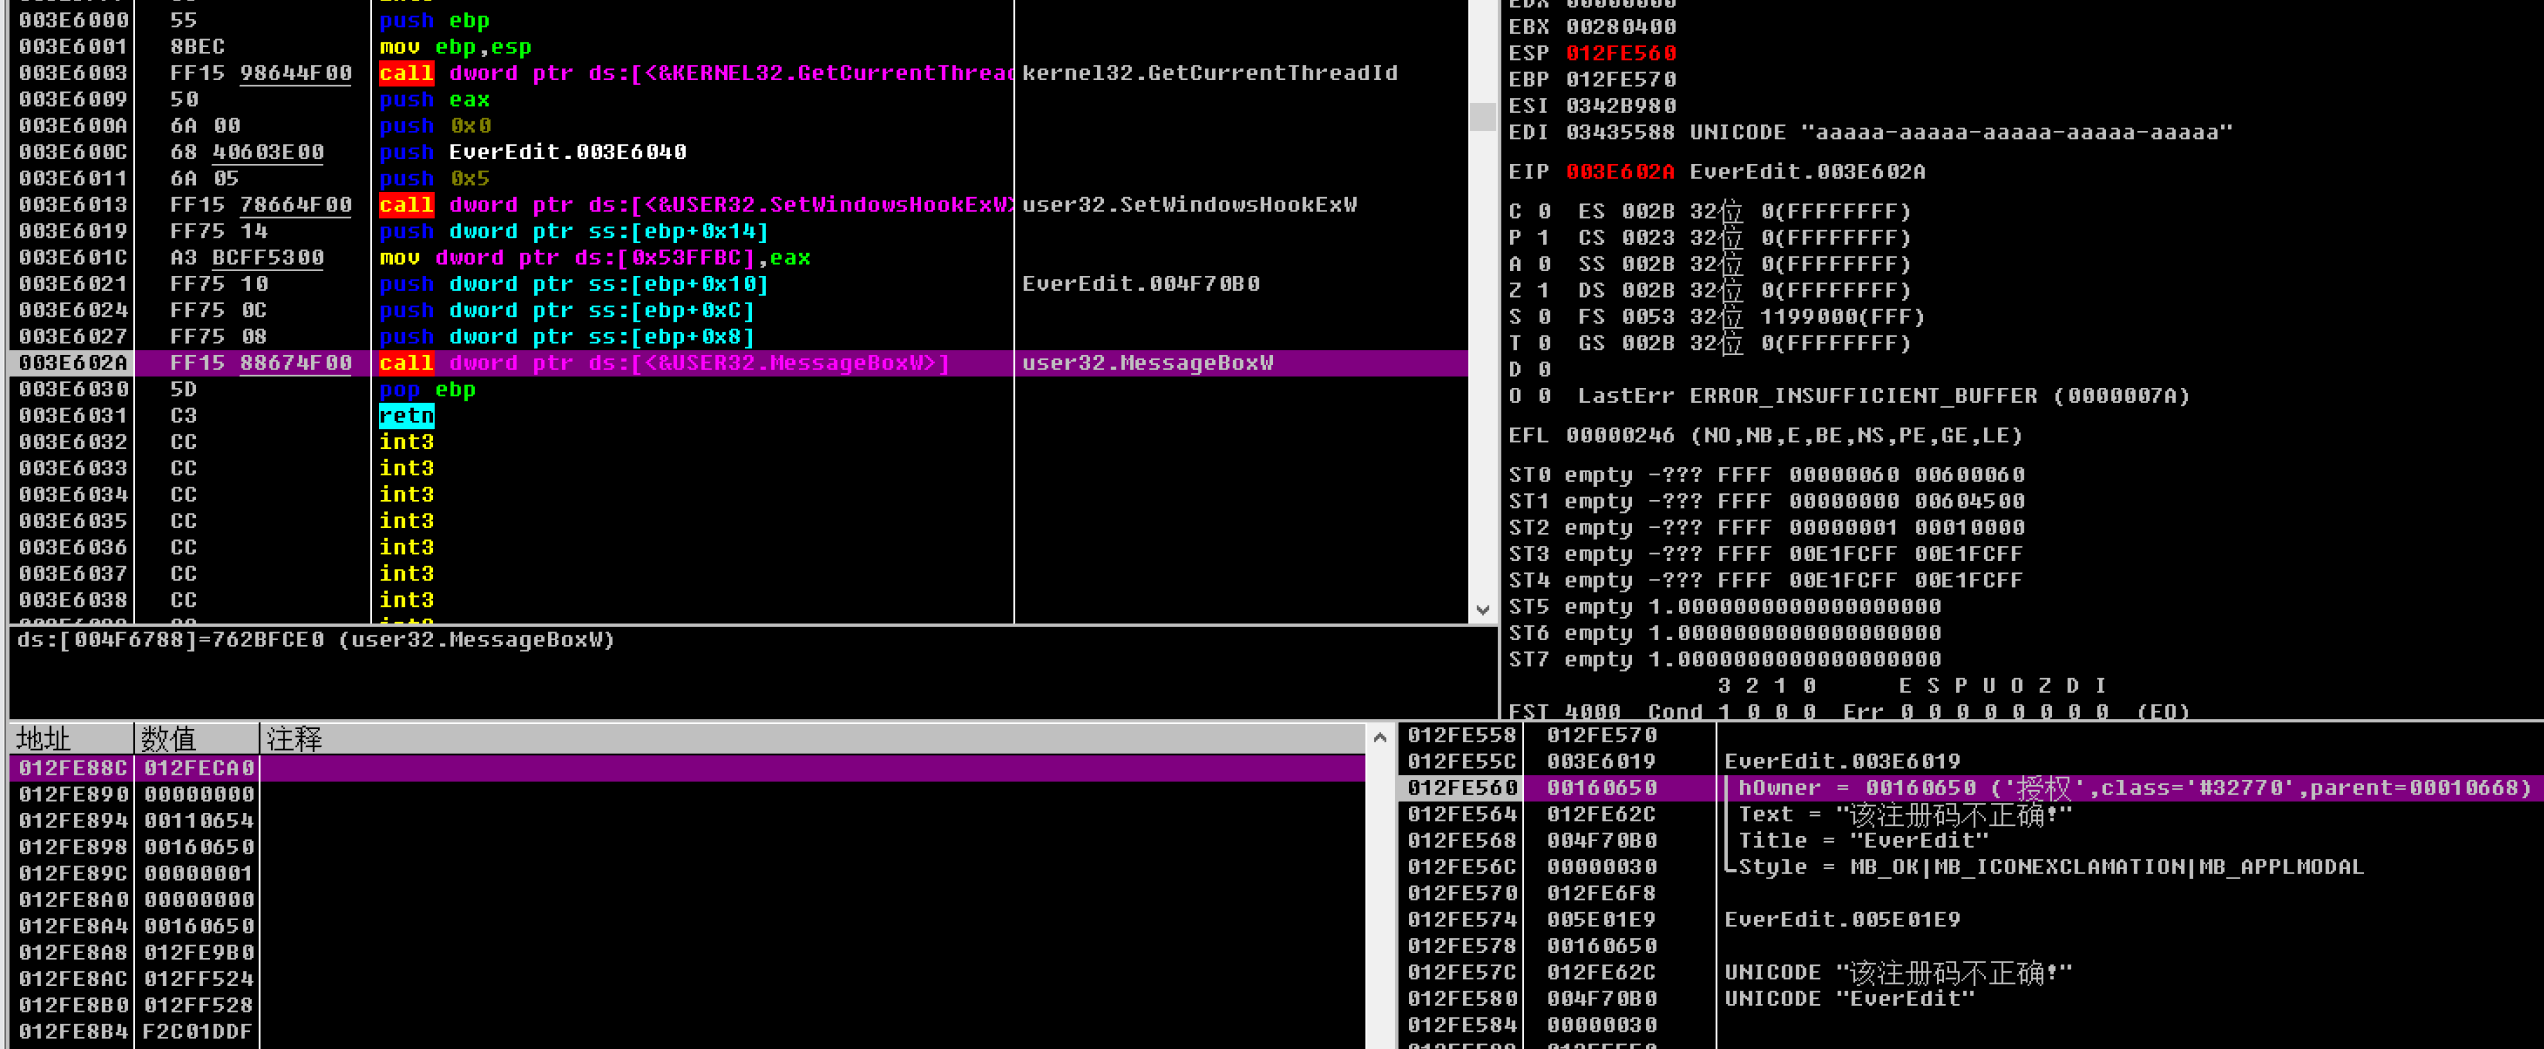Click the dump pane scrollbar up arrow
The image size is (2544, 1049).
pyautogui.click(x=1380, y=738)
